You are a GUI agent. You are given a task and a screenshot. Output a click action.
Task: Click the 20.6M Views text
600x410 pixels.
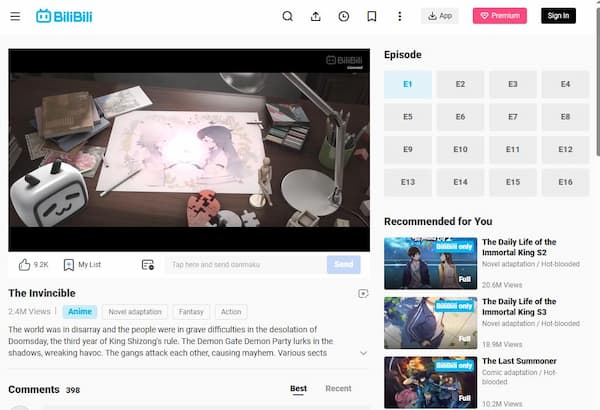pyautogui.click(x=502, y=285)
